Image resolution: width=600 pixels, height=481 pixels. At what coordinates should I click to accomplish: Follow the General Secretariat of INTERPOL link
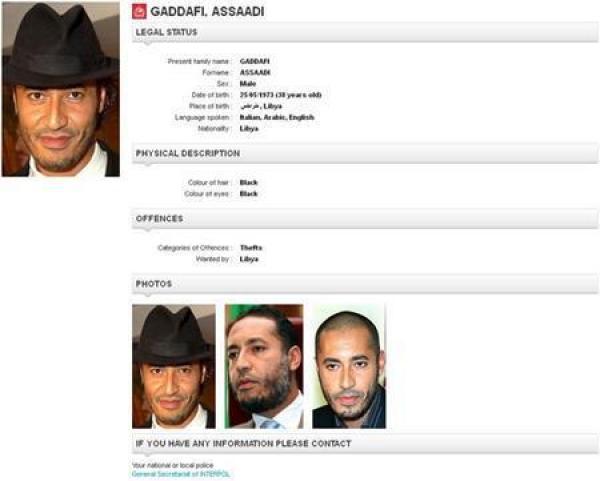[x=181, y=474]
